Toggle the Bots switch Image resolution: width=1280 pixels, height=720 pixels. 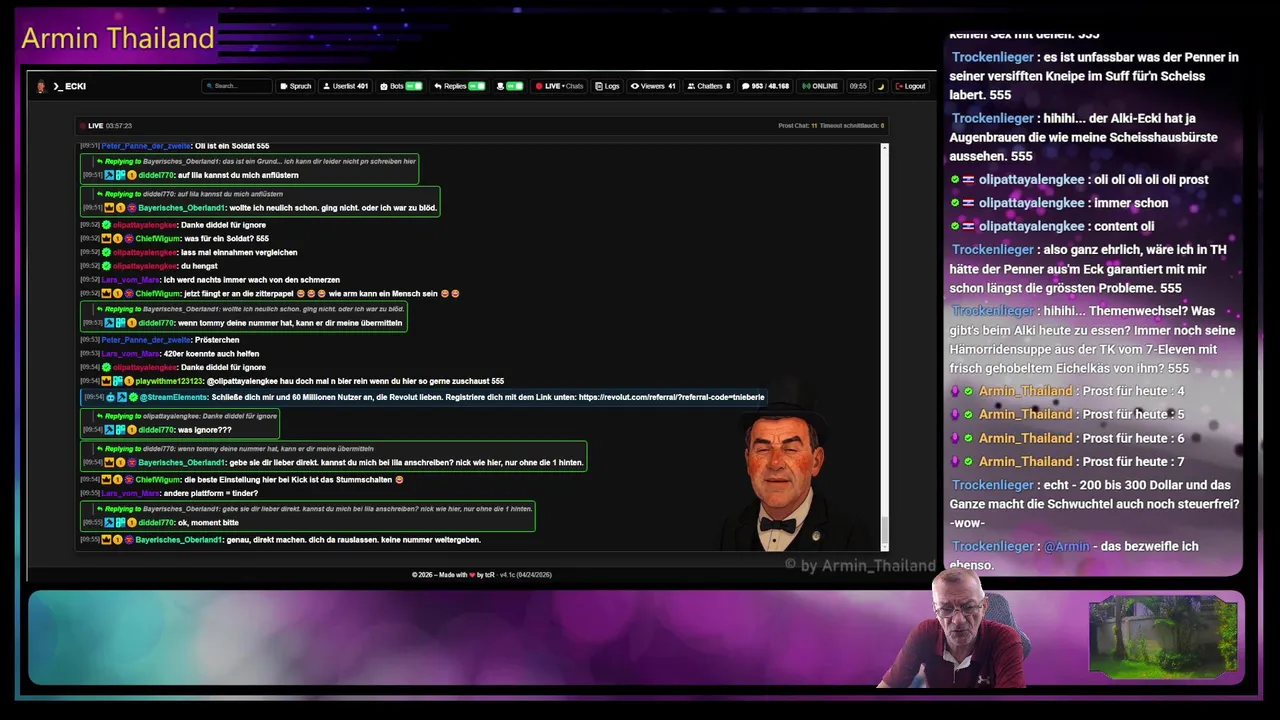pos(414,86)
